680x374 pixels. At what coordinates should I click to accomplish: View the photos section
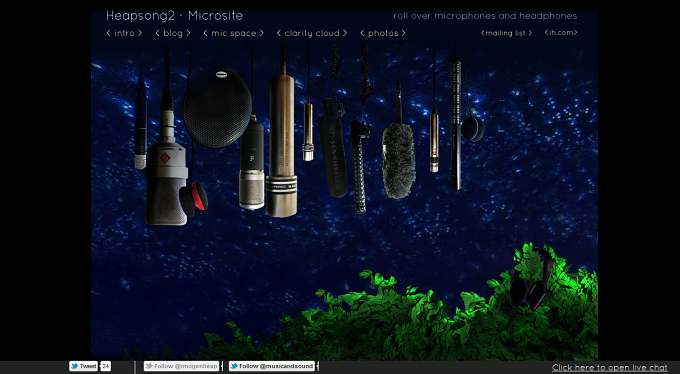383,33
